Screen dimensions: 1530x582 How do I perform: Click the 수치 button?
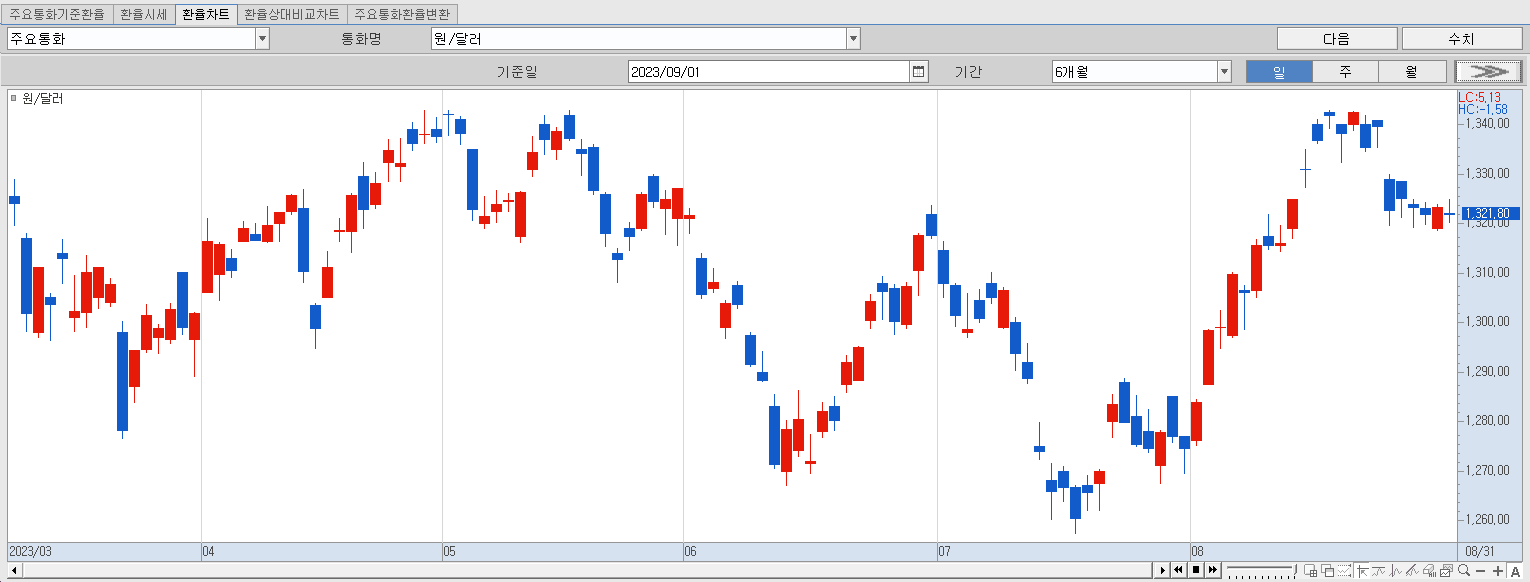pyautogui.click(x=1461, y=39)
